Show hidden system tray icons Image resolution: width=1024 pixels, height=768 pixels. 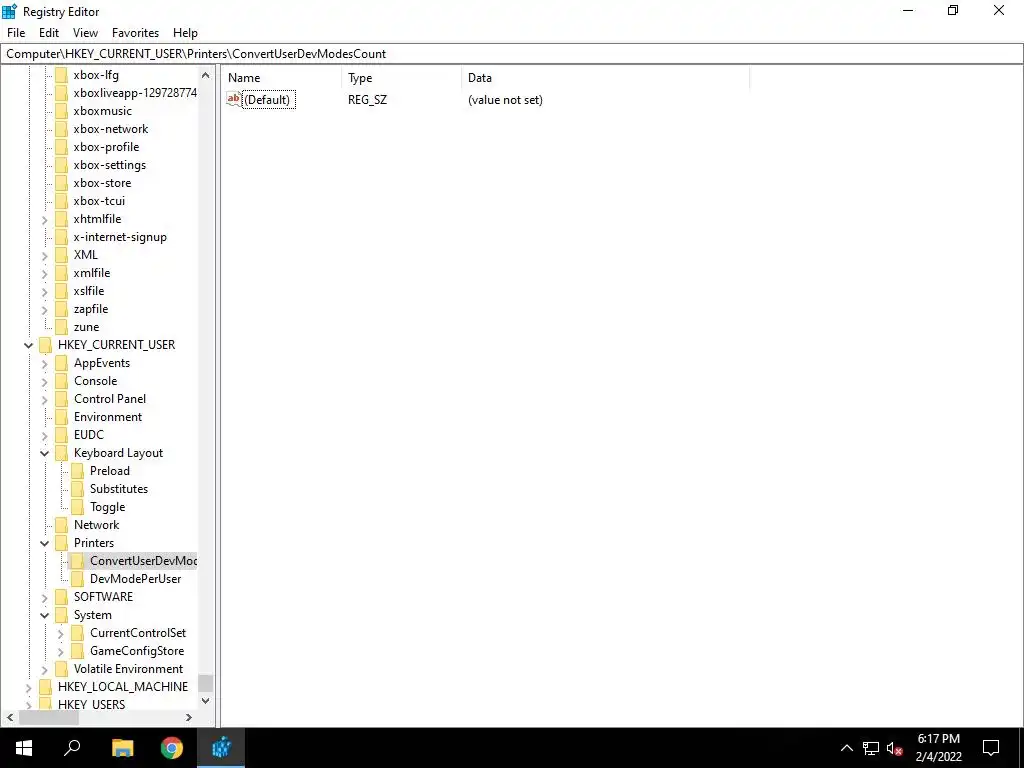(x=846, y=748)
